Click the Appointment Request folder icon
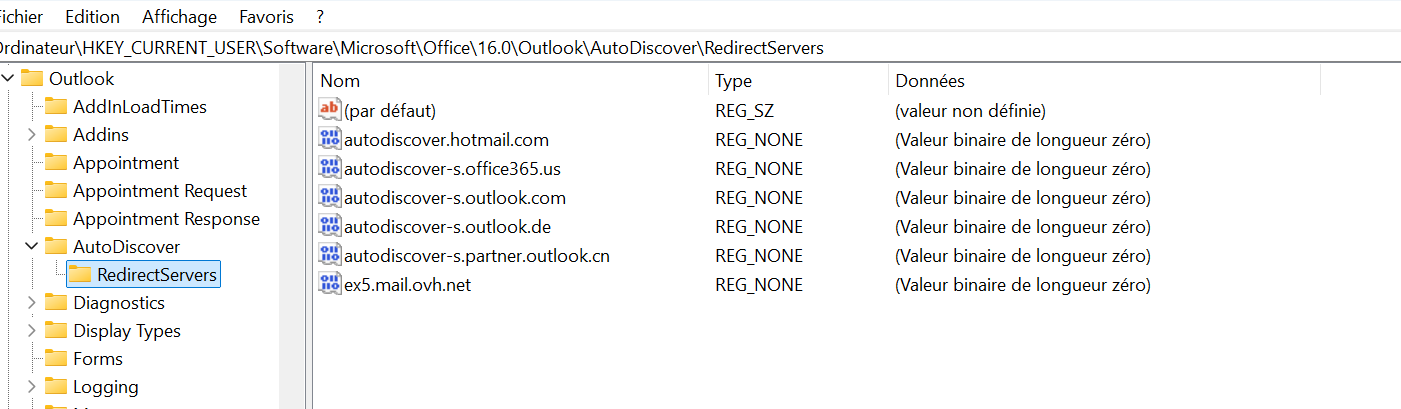 click(x=57, y=190)
